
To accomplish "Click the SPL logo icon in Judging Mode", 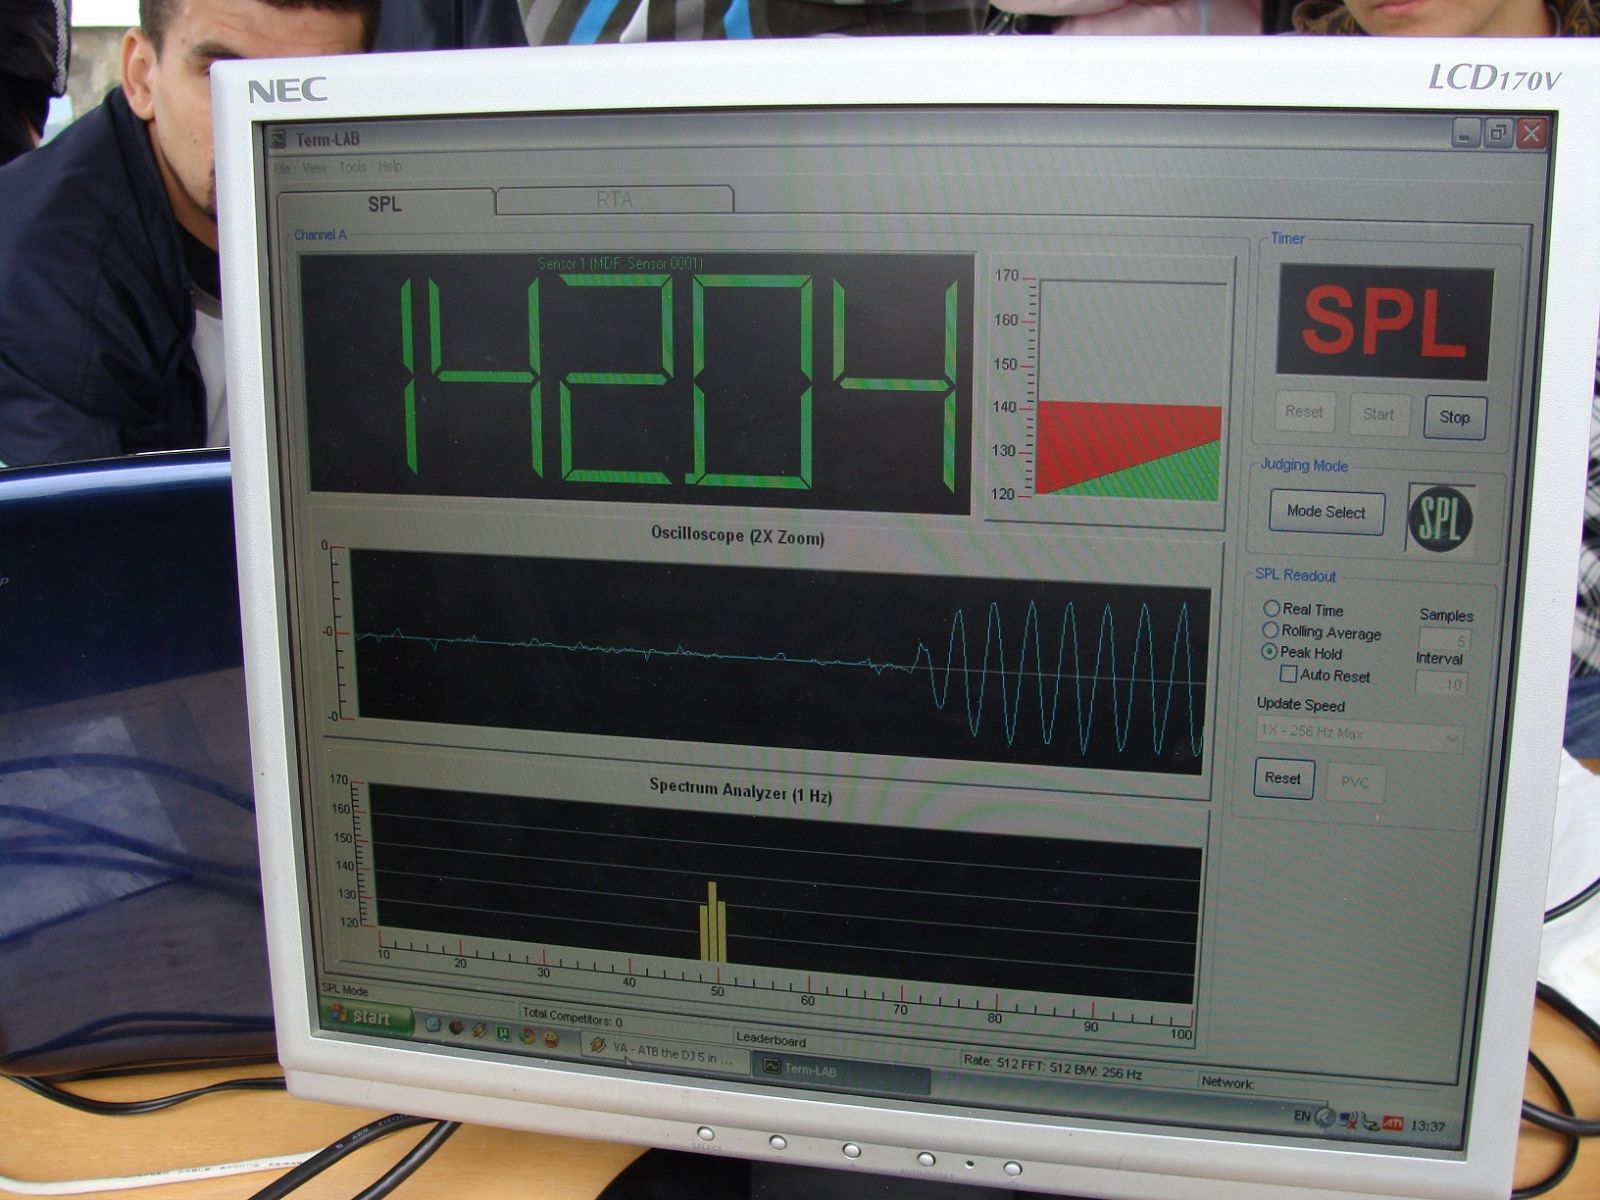I will pos(1440,518).
